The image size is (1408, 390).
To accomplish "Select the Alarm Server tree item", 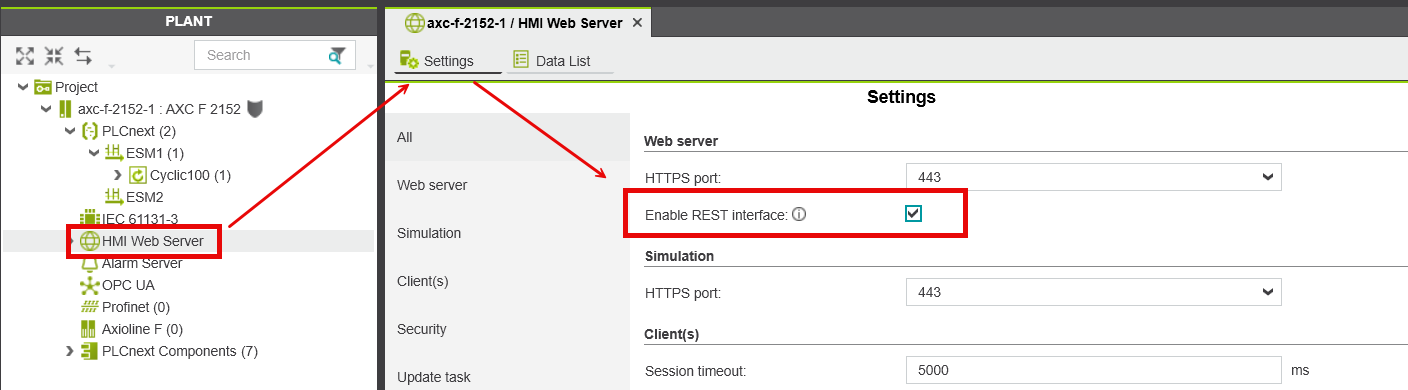I will [x=142, y=263].
